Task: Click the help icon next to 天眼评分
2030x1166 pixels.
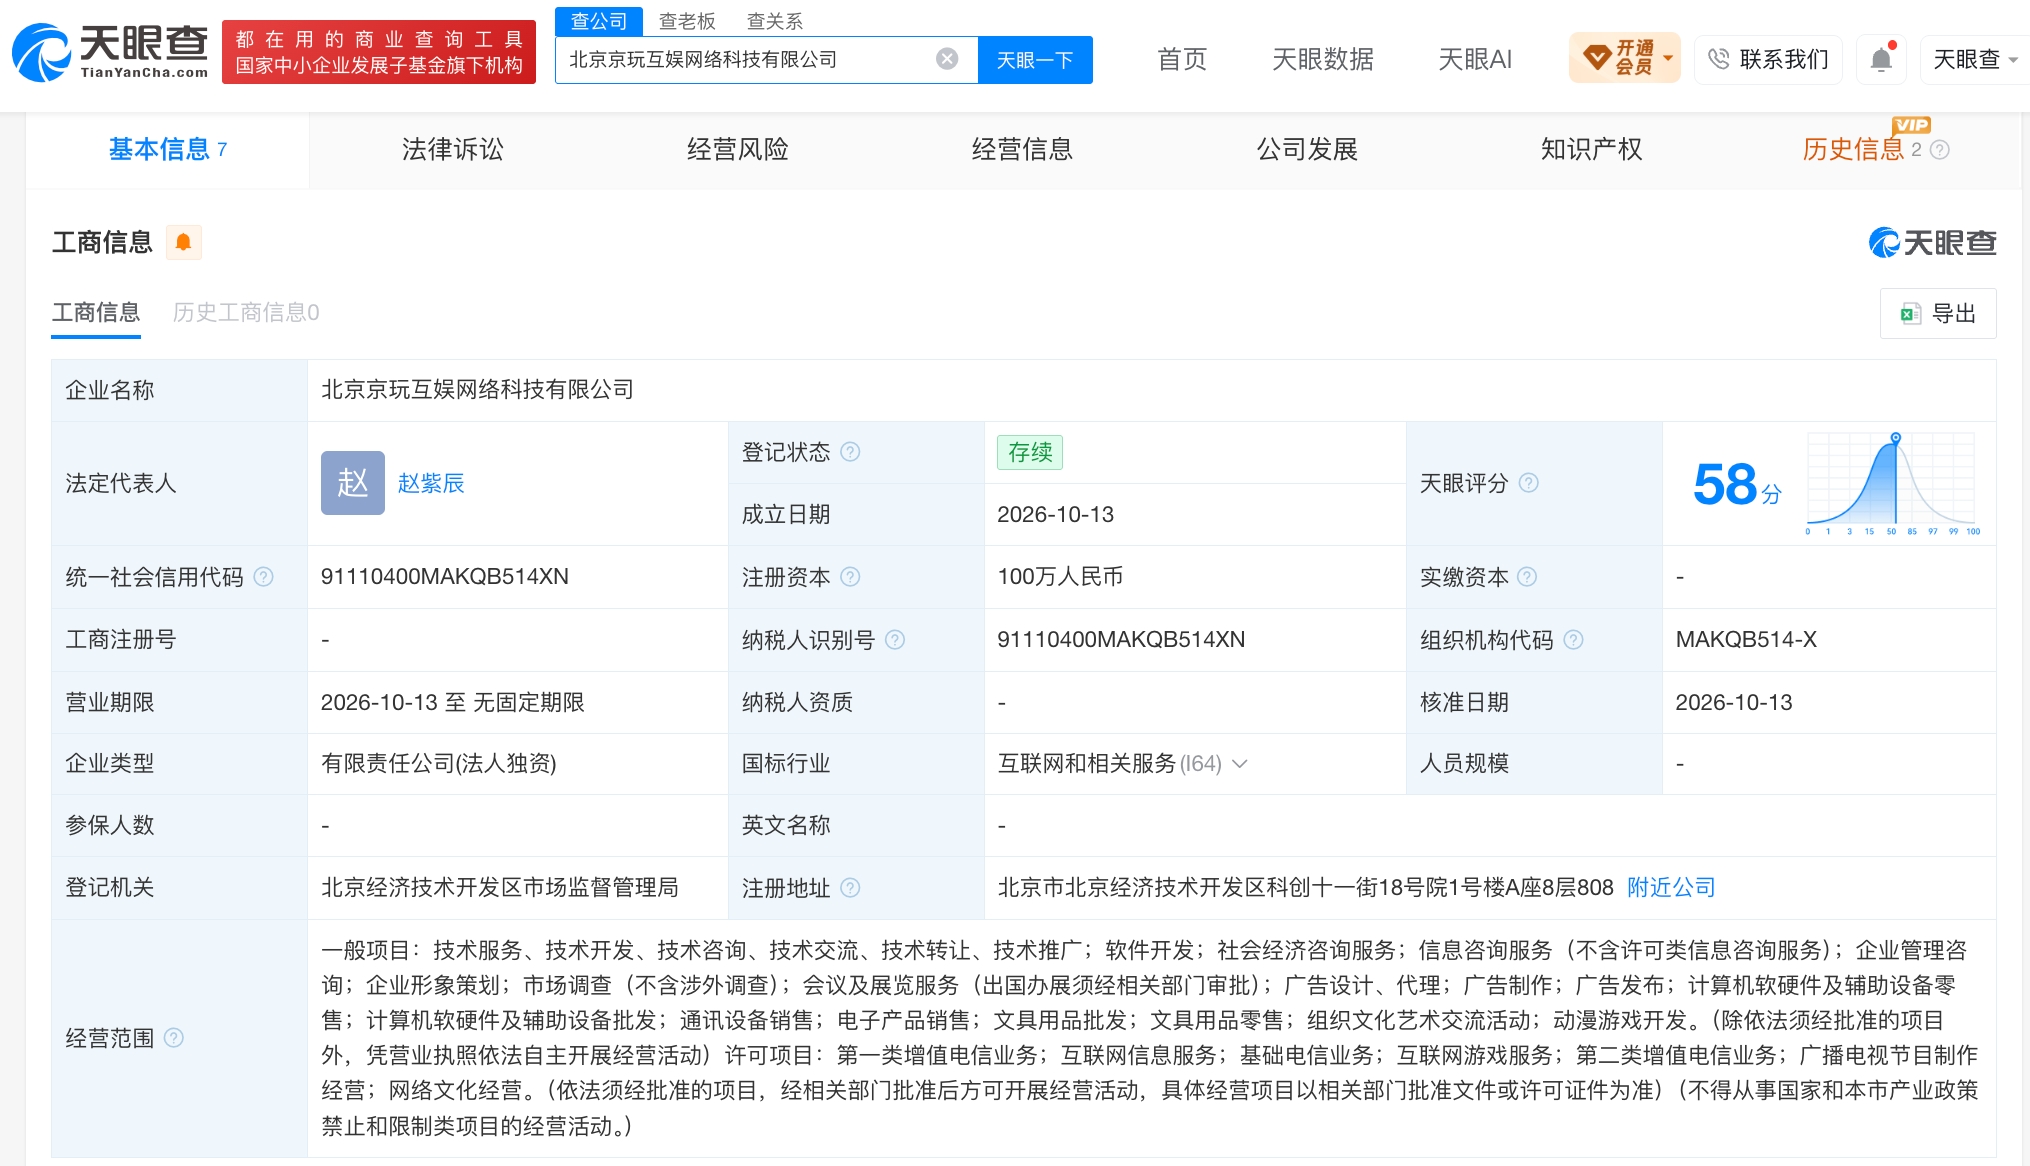Action: tap(1528, 483)
